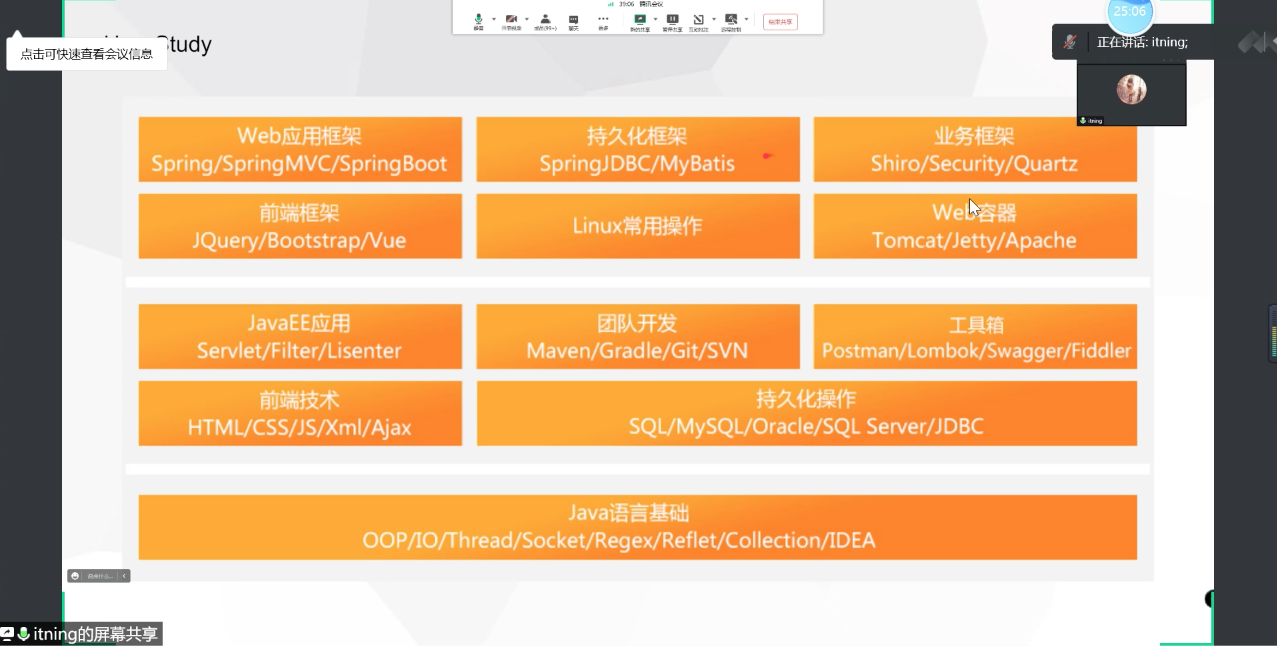Click the signal strength bars icon
Image resolution: width=1277 pixels, height=646 pixels.
tap(610, 4)
